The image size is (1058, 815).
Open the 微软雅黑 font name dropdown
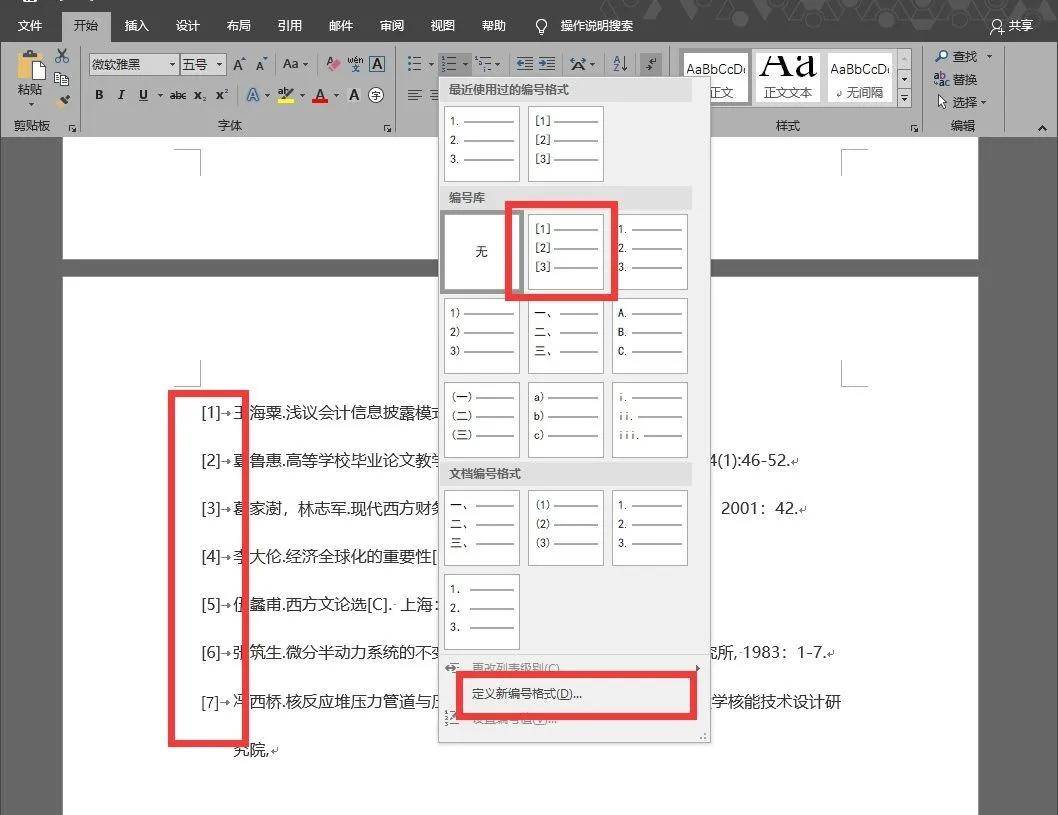point(172,65)
